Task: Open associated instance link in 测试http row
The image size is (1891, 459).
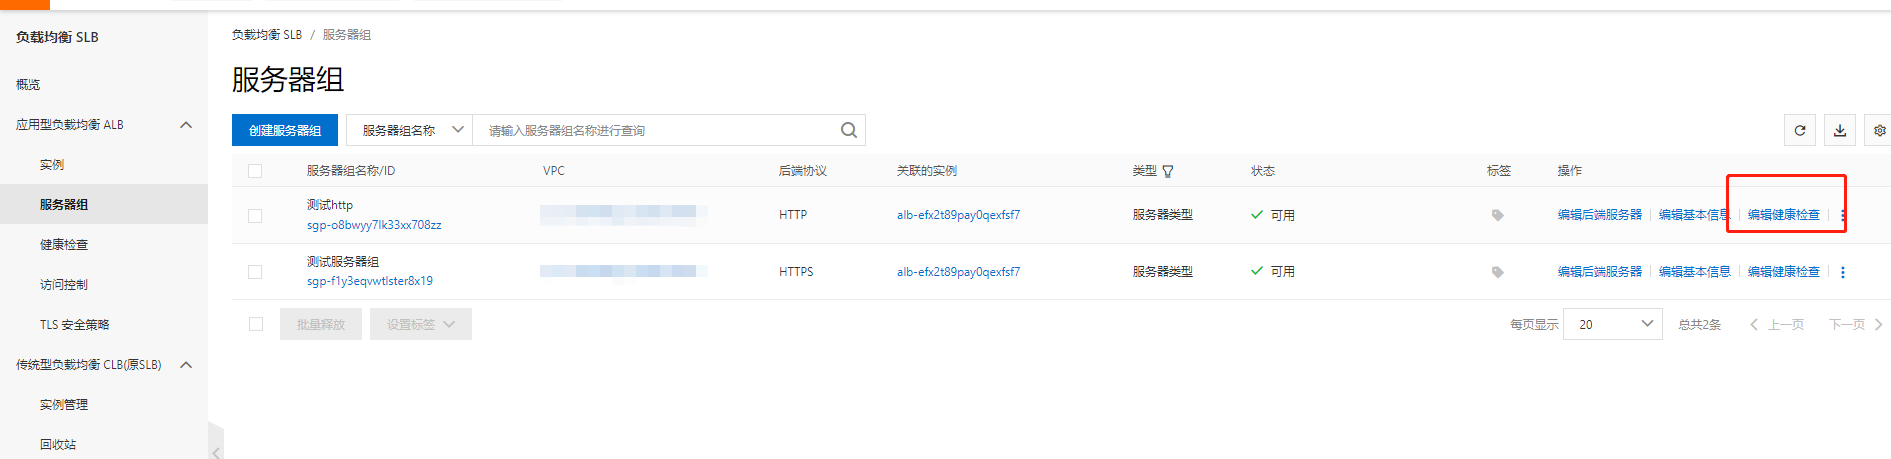Action: [958, 215]
